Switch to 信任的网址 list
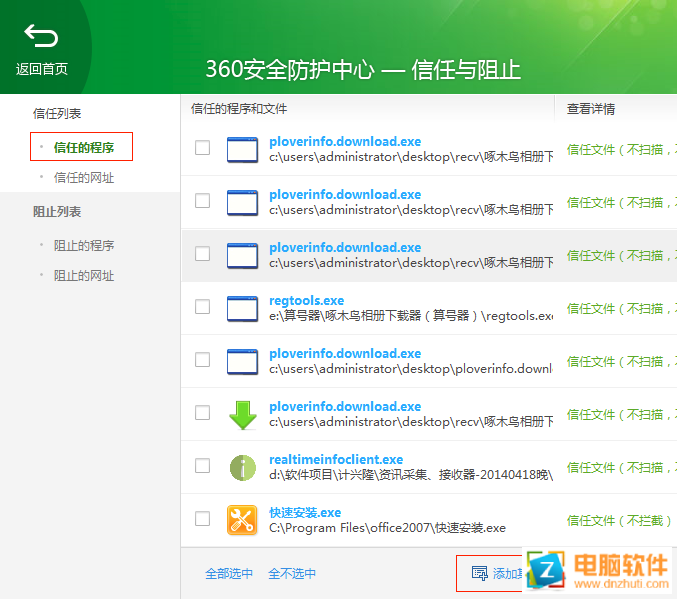The height and width of the screenshot is (599, 677). click(83, 177)
